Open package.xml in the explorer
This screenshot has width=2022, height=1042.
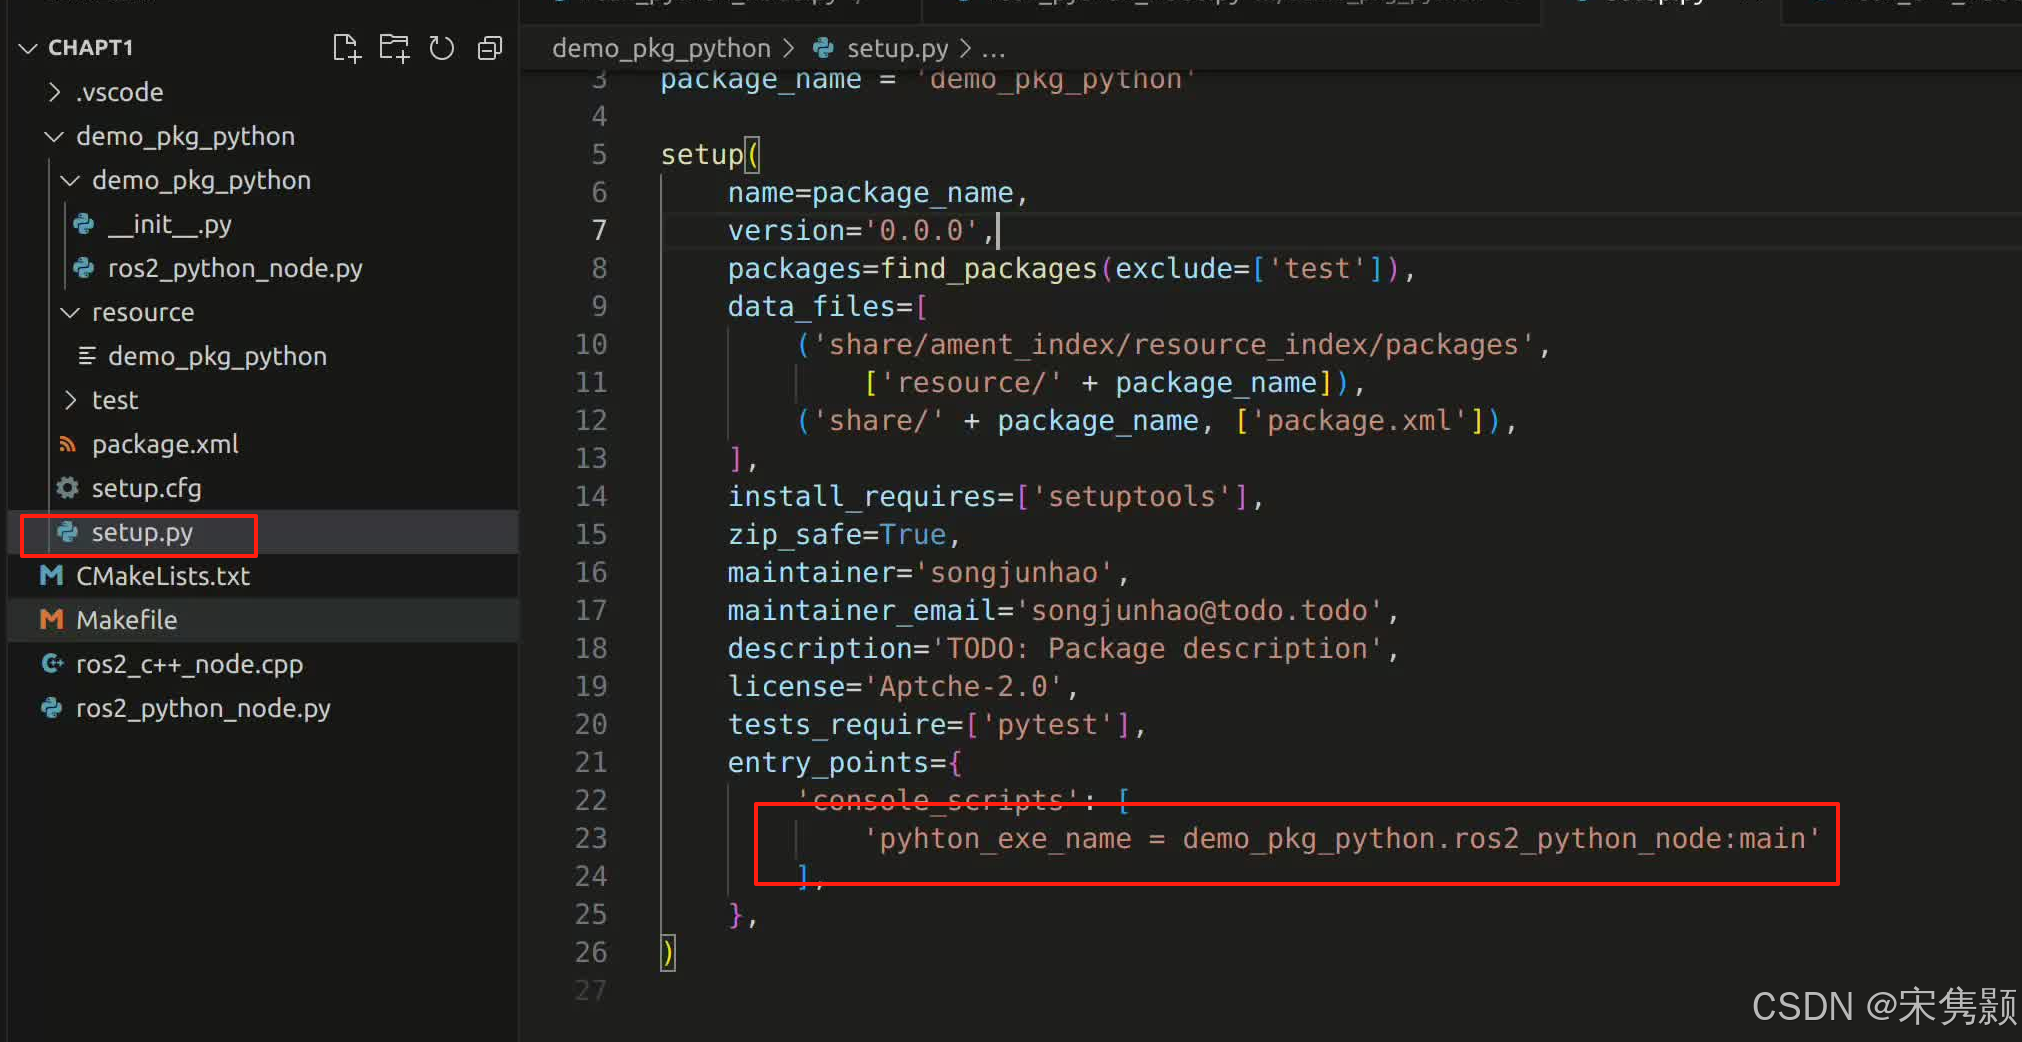(x=165, y=444)
